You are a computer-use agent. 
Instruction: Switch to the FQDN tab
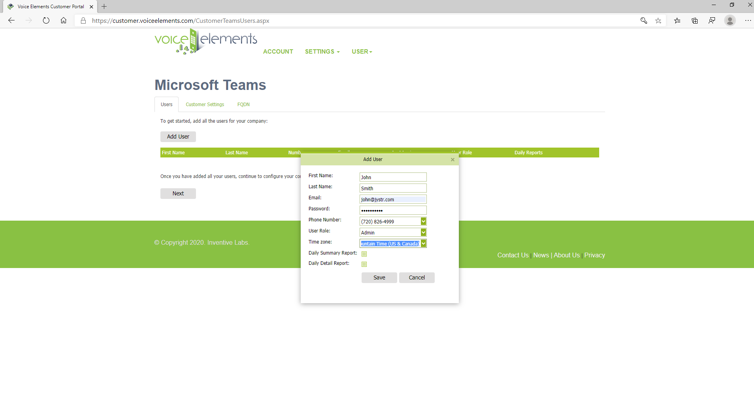tap(243, 104)
